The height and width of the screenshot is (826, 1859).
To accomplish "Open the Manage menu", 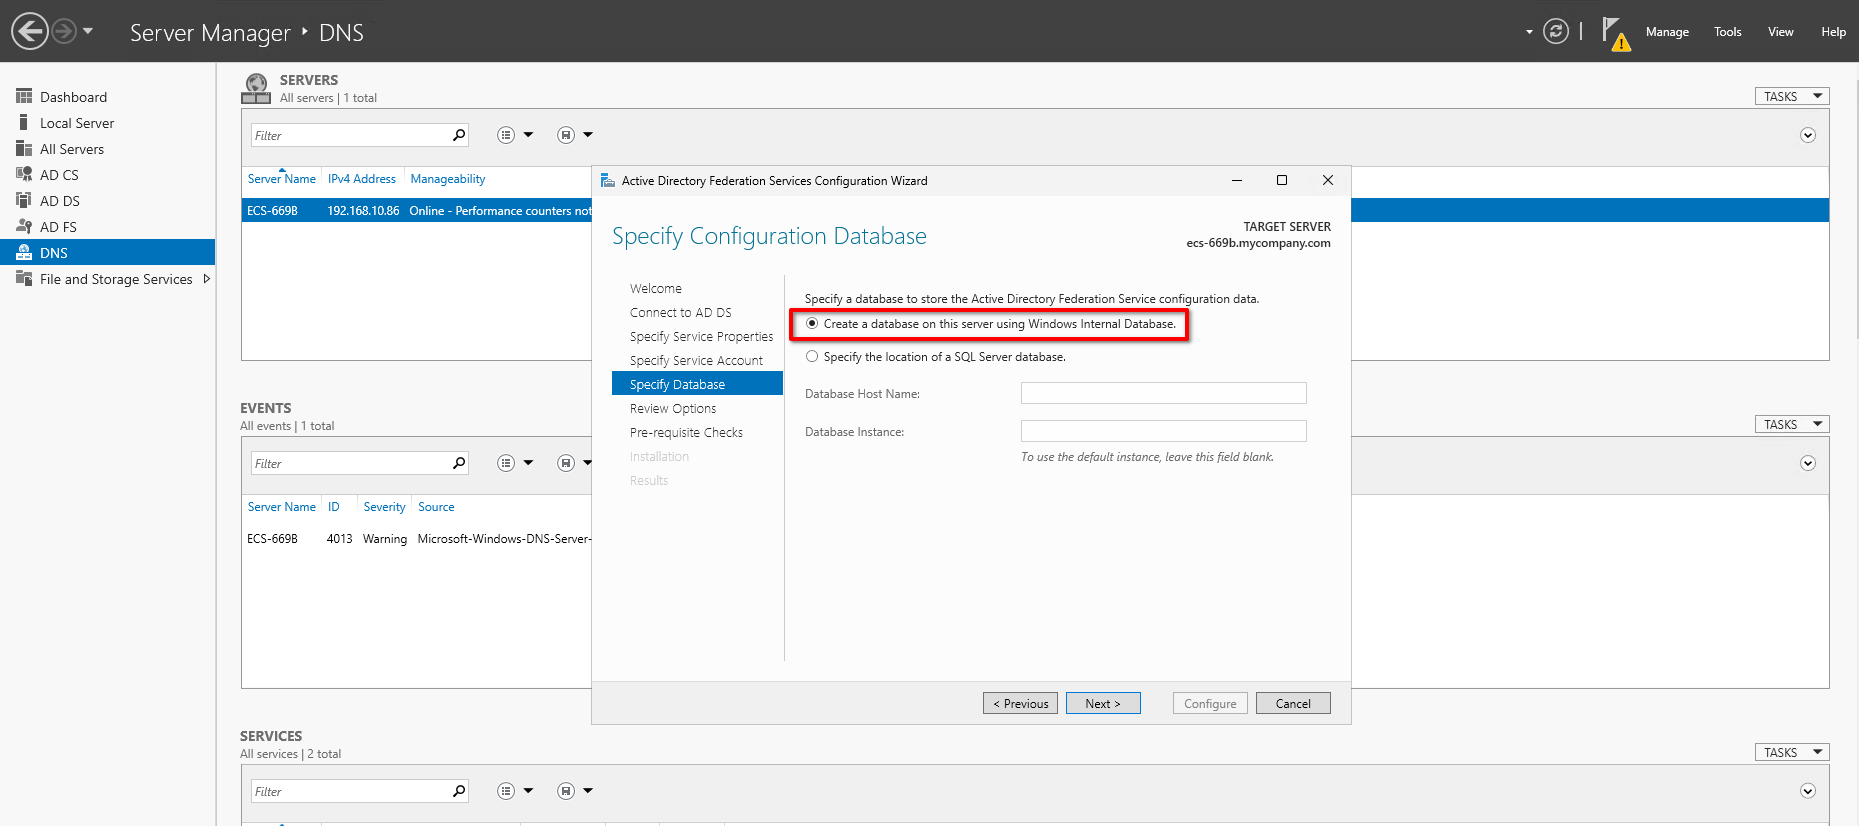I will 1666,32.
